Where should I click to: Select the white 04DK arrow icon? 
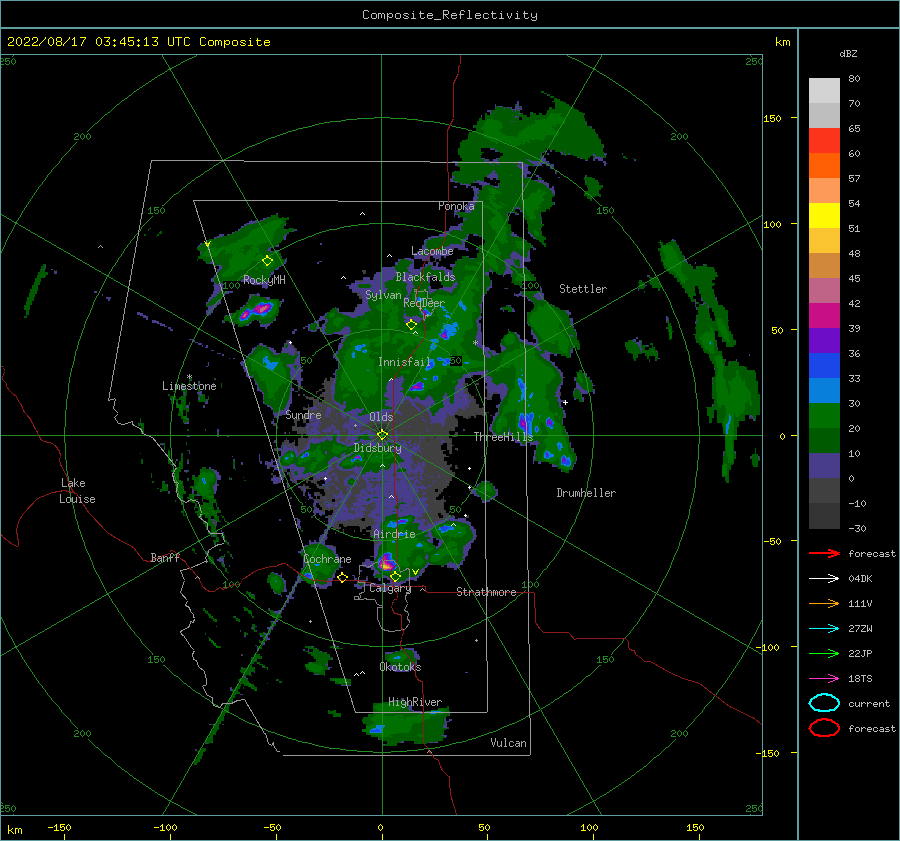tap(824, 579)
